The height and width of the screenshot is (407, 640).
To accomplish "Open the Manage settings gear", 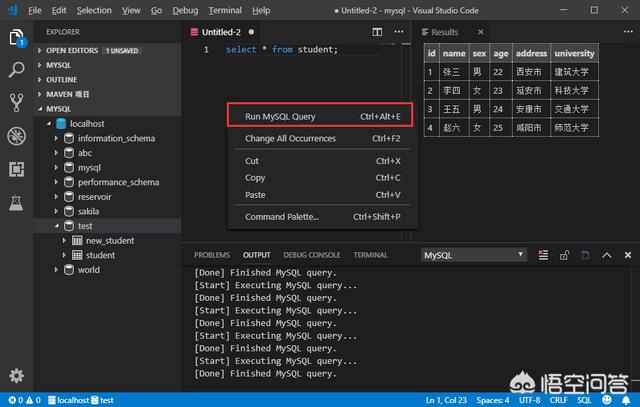I will pyautogui.click(x=16, y=375).
